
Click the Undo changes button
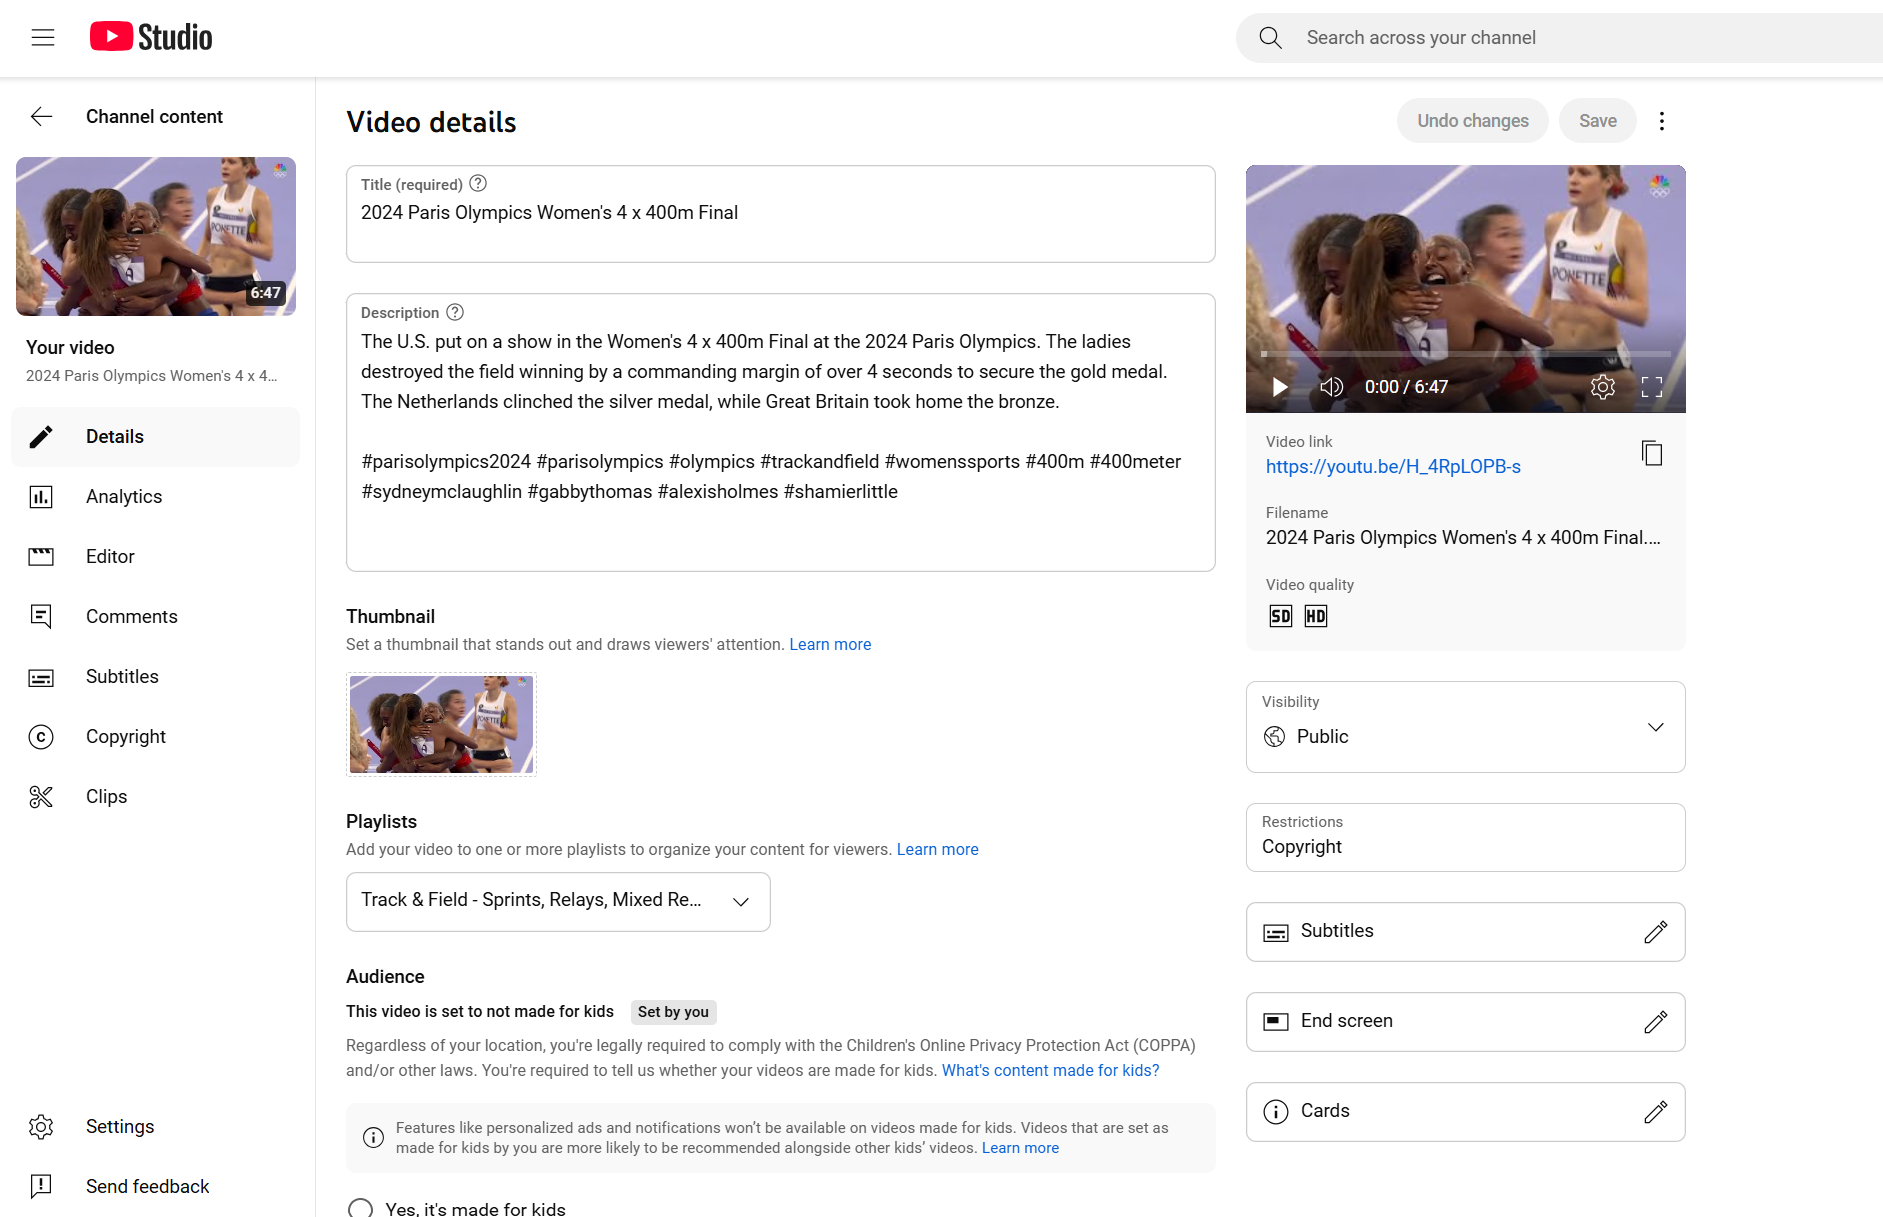[x=1472, y=121]
